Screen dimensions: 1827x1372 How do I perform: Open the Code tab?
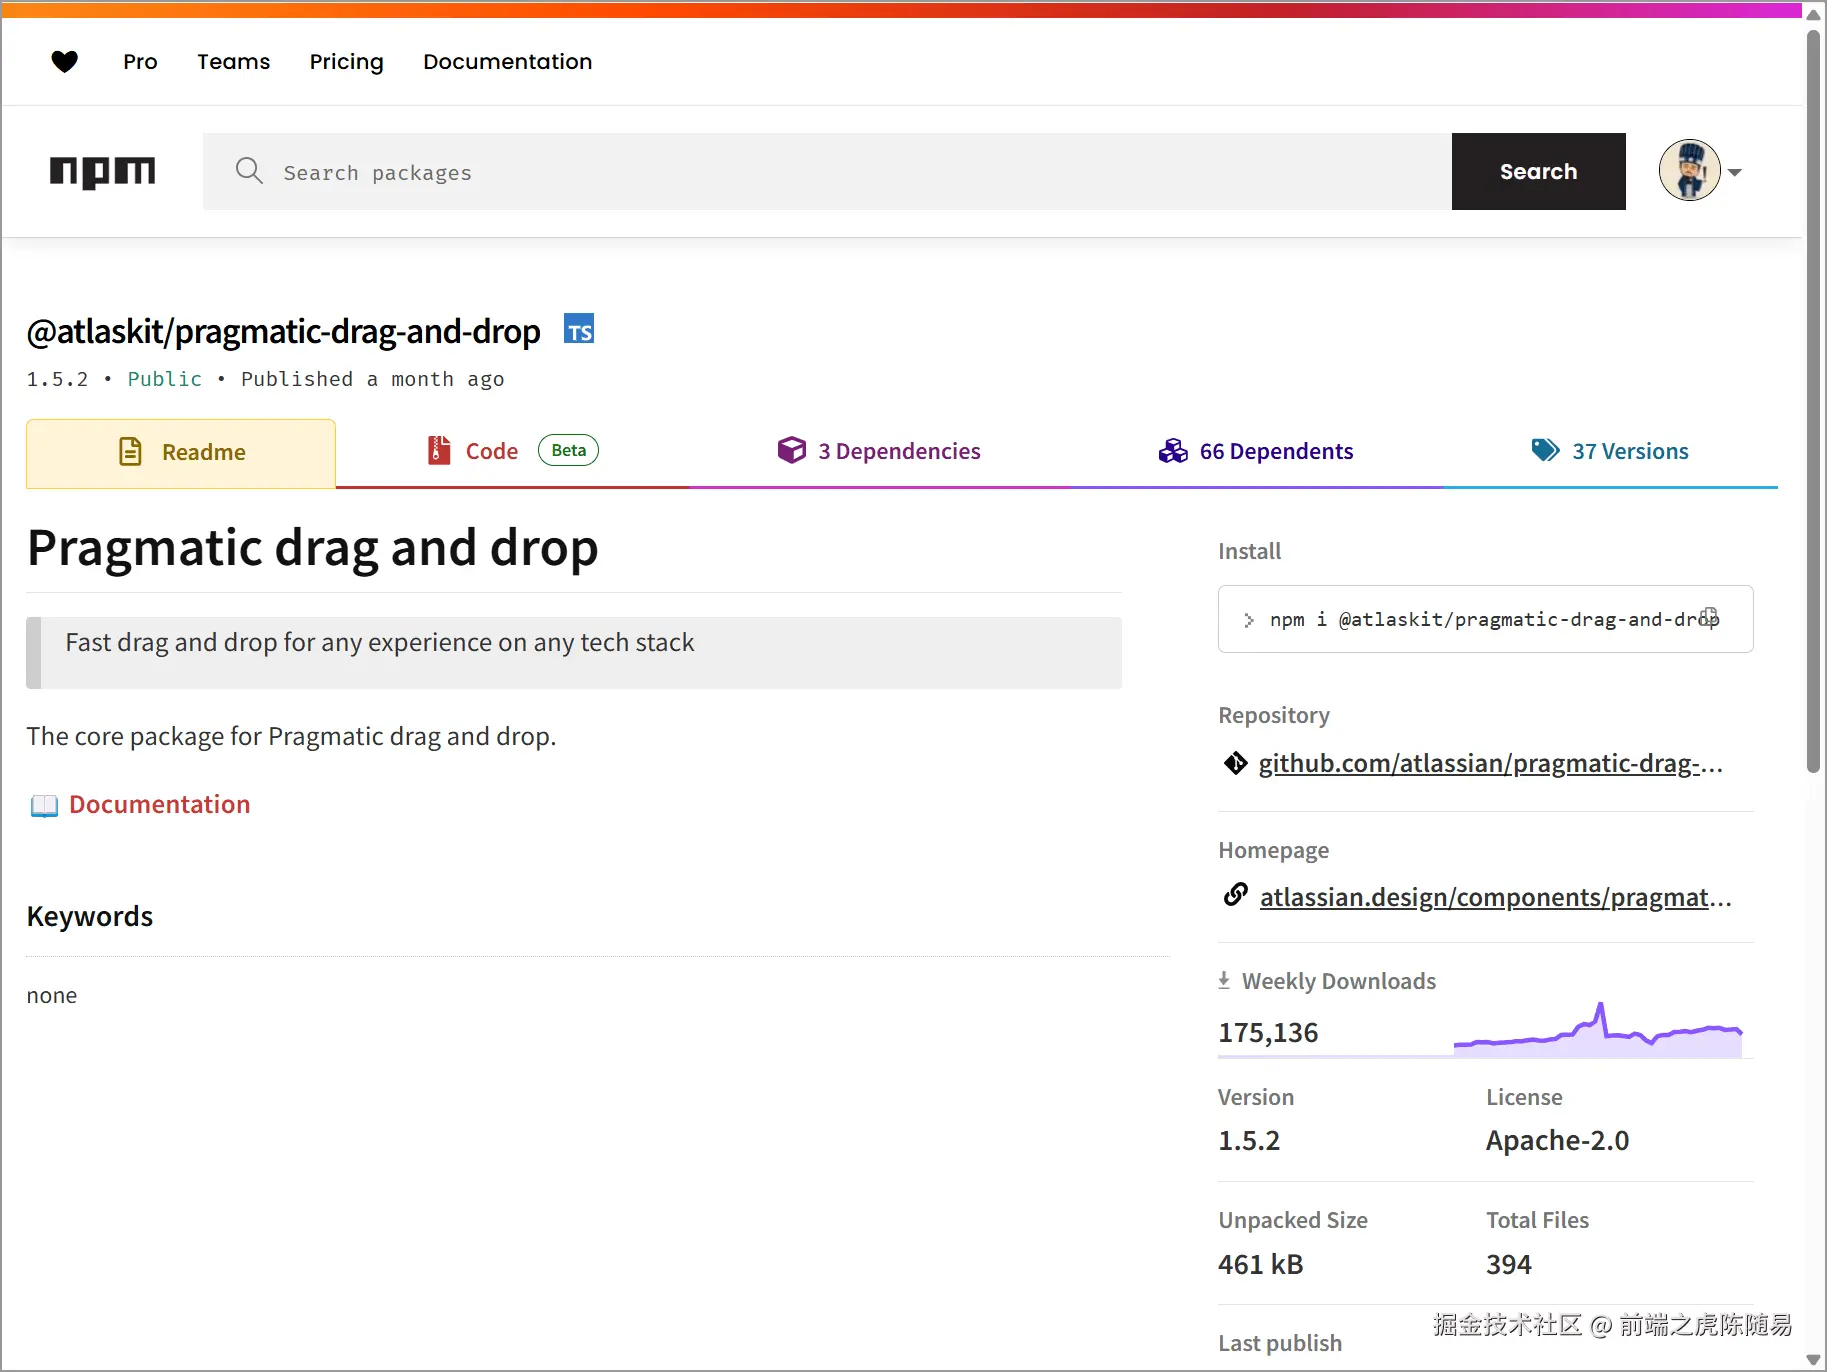(x=491, y=452)
